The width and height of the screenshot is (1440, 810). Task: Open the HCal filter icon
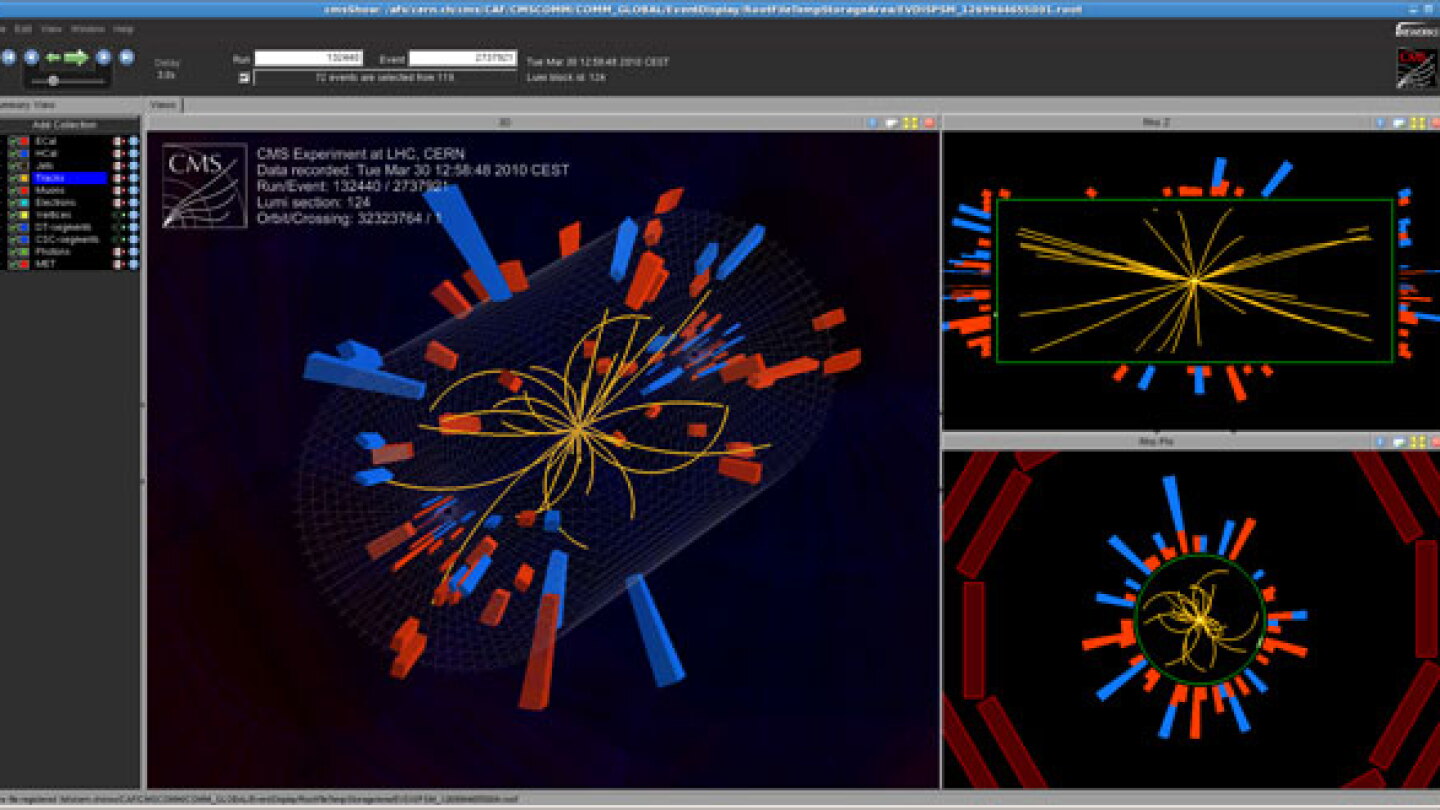click(117, 153)
